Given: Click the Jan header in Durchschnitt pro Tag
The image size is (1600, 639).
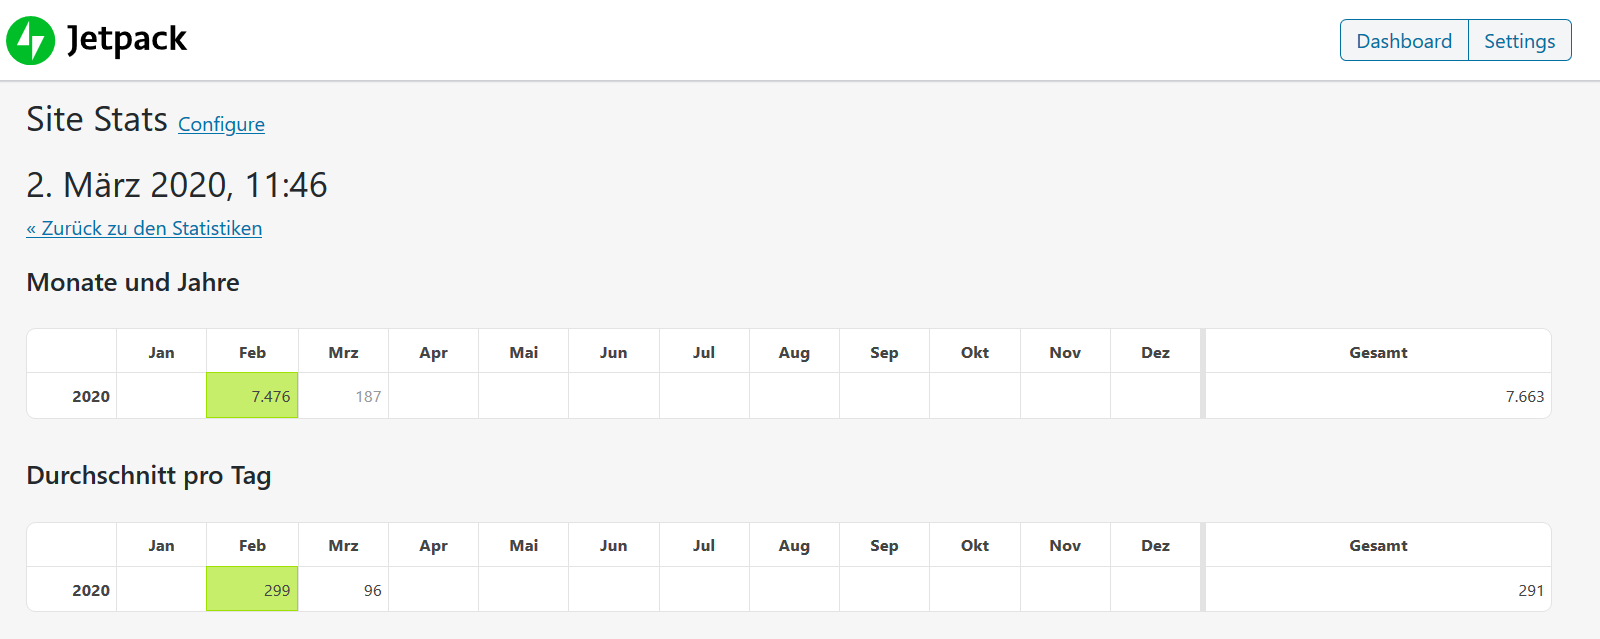Looking at the screenshot, I should (x=161, y=545).
